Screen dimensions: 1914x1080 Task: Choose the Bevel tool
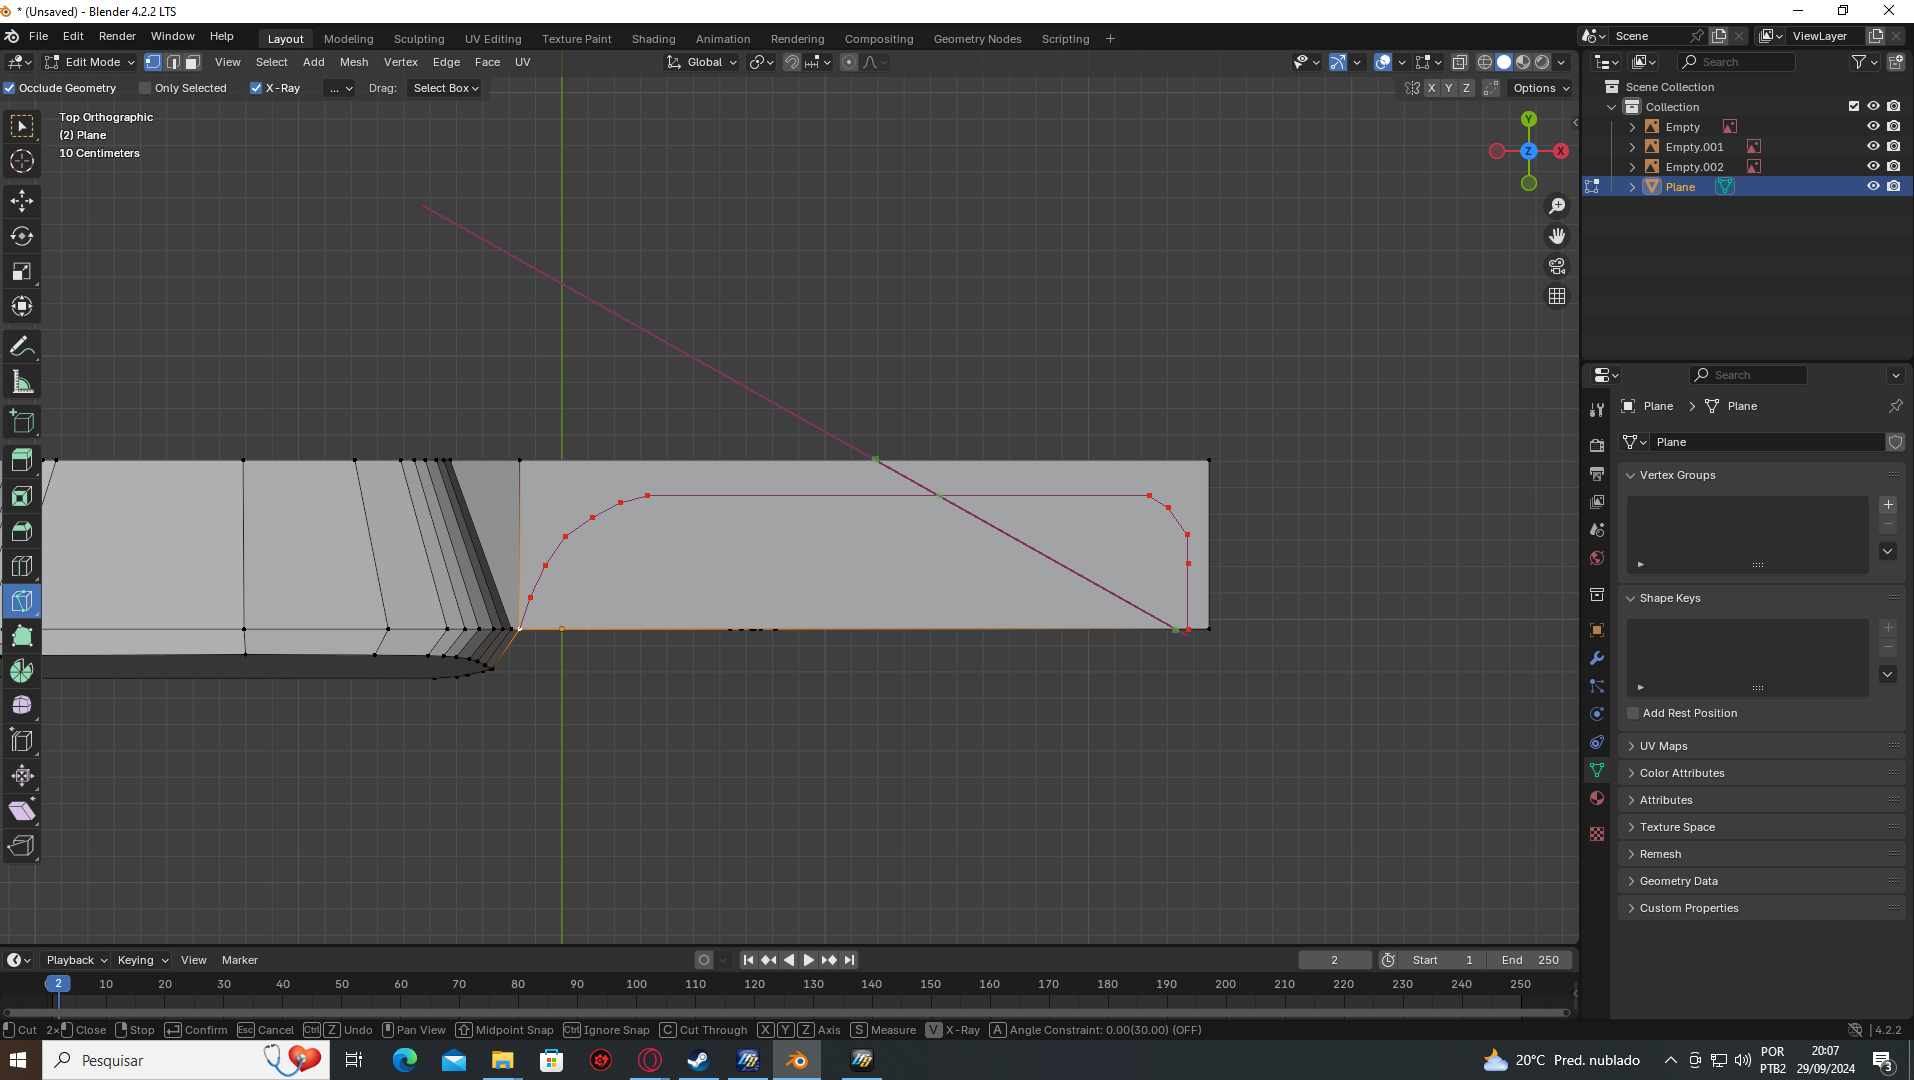(22, 531)
